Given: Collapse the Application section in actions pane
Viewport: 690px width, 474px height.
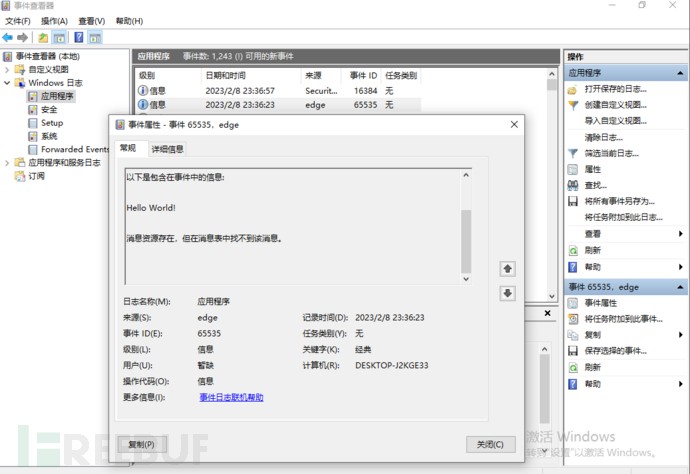Looking at the screenshot, I should (680, 73).
